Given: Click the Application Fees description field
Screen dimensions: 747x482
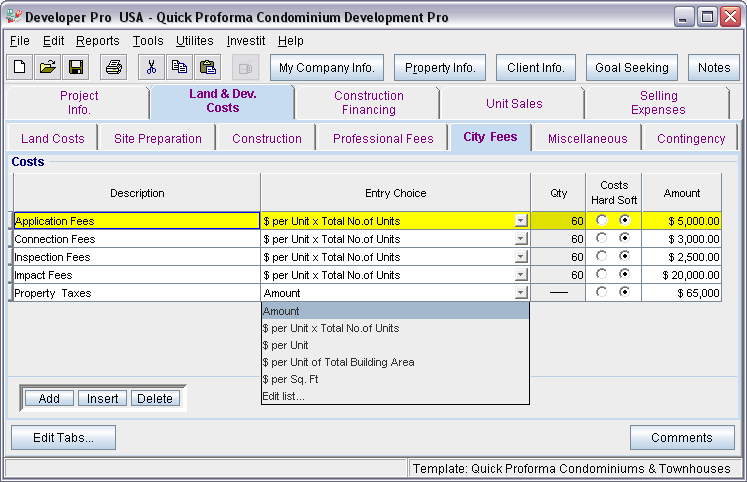Looking at the screenshot, I should coord(137,221).
